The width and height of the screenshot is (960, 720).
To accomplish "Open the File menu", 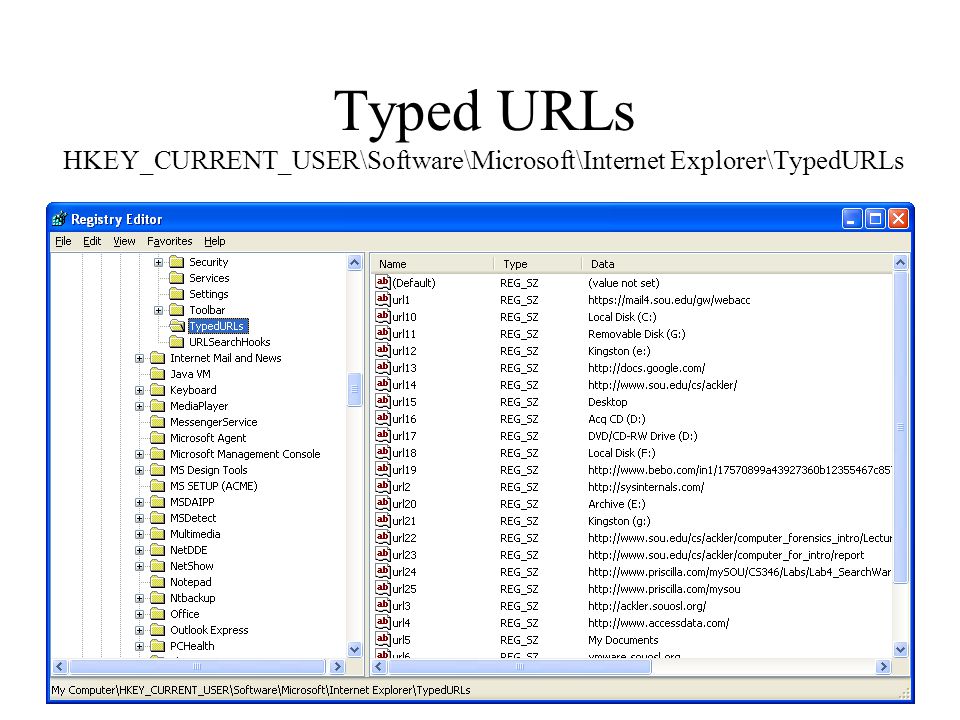I will click(x=63, y=241).
